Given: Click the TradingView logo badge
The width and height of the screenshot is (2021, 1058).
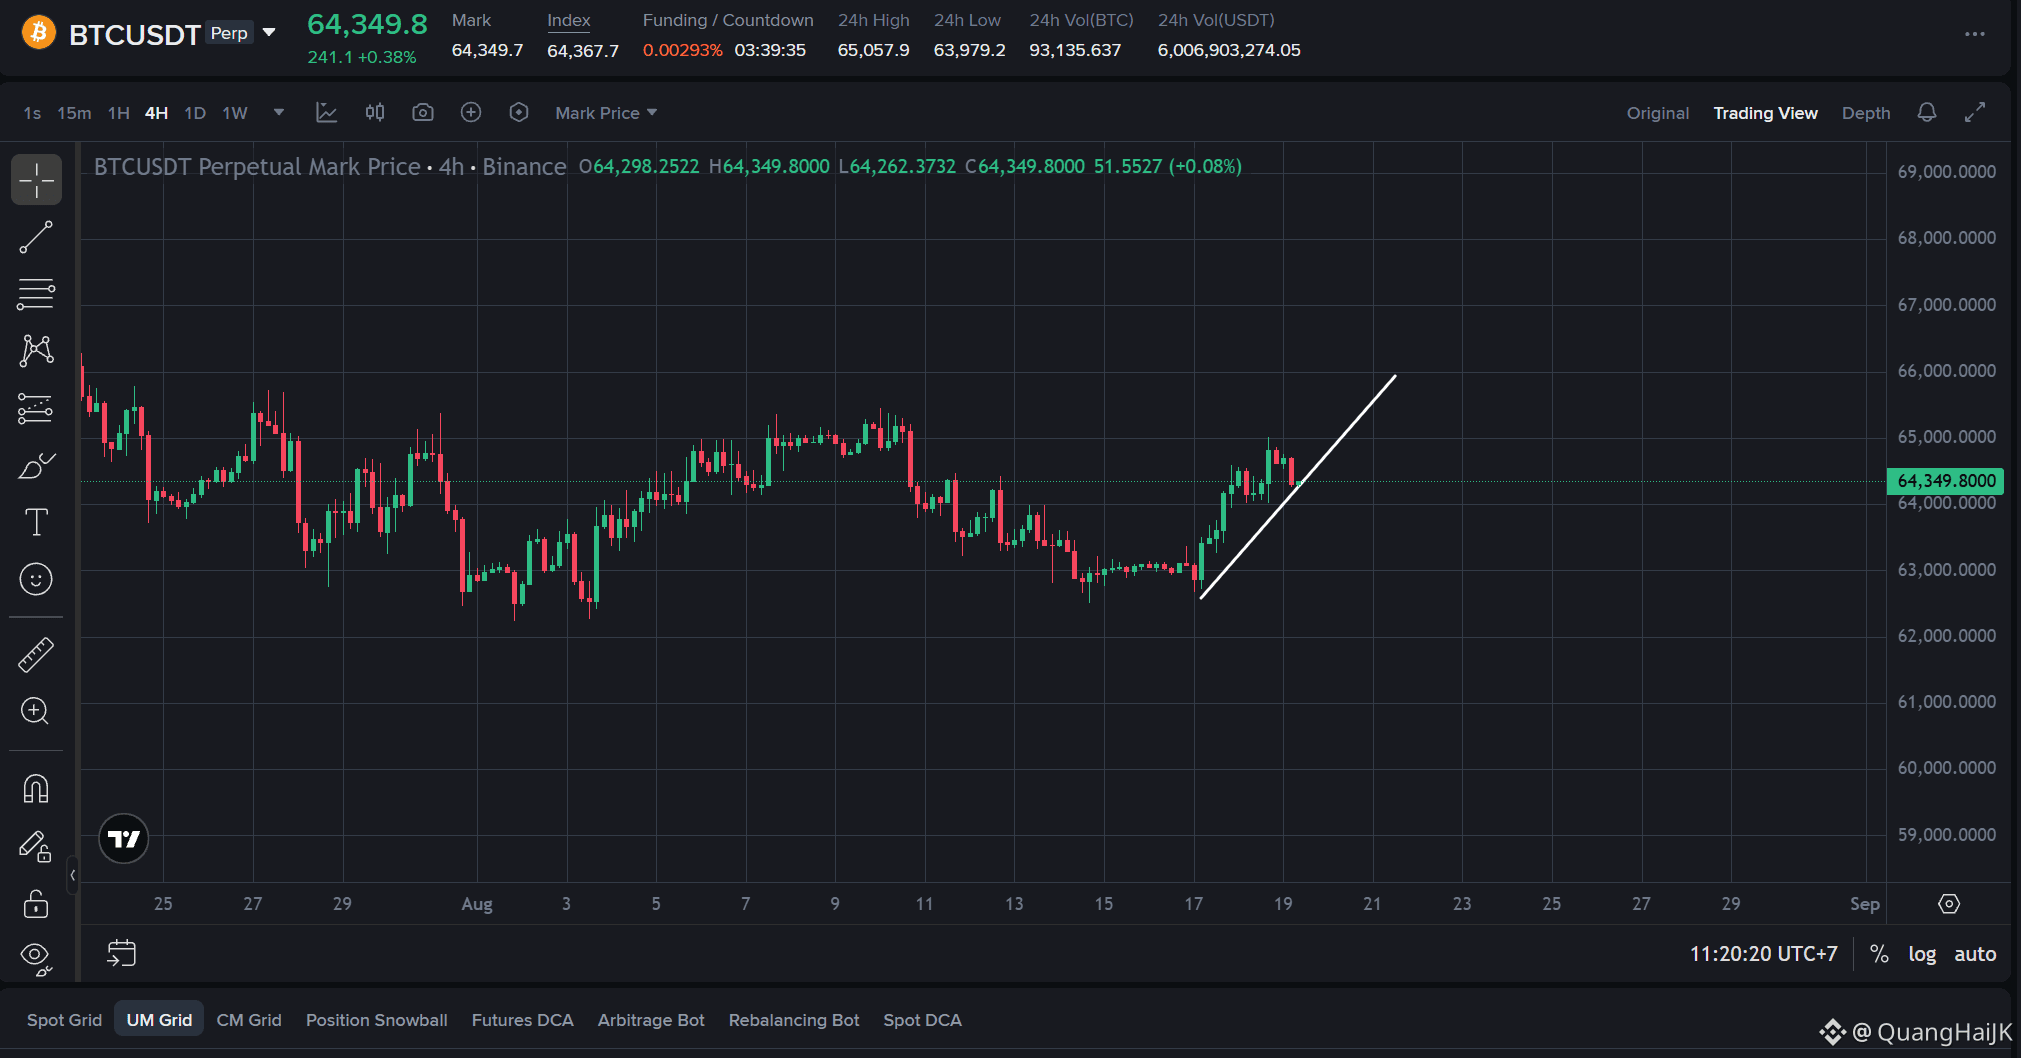Looking at the screenshot, I should point(124,839).
